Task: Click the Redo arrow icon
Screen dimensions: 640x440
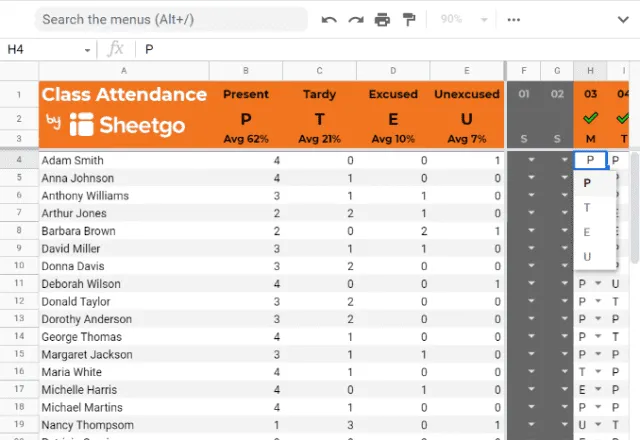Action: [356, 19]
